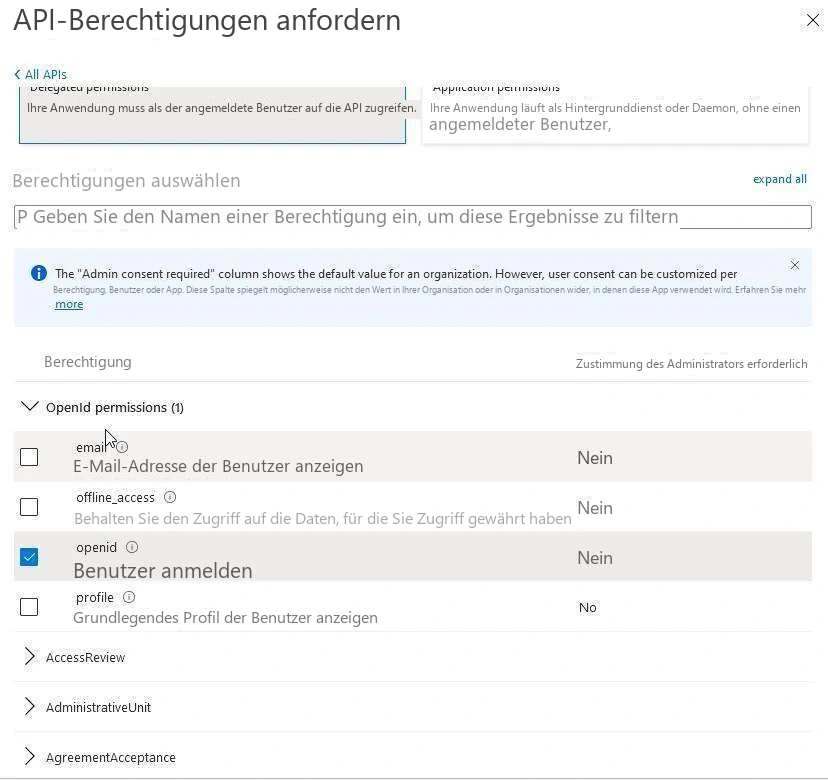Screen dimensions: 828x780
Task: Expand the AccessReview permission group
Action: tap(30, 656)
